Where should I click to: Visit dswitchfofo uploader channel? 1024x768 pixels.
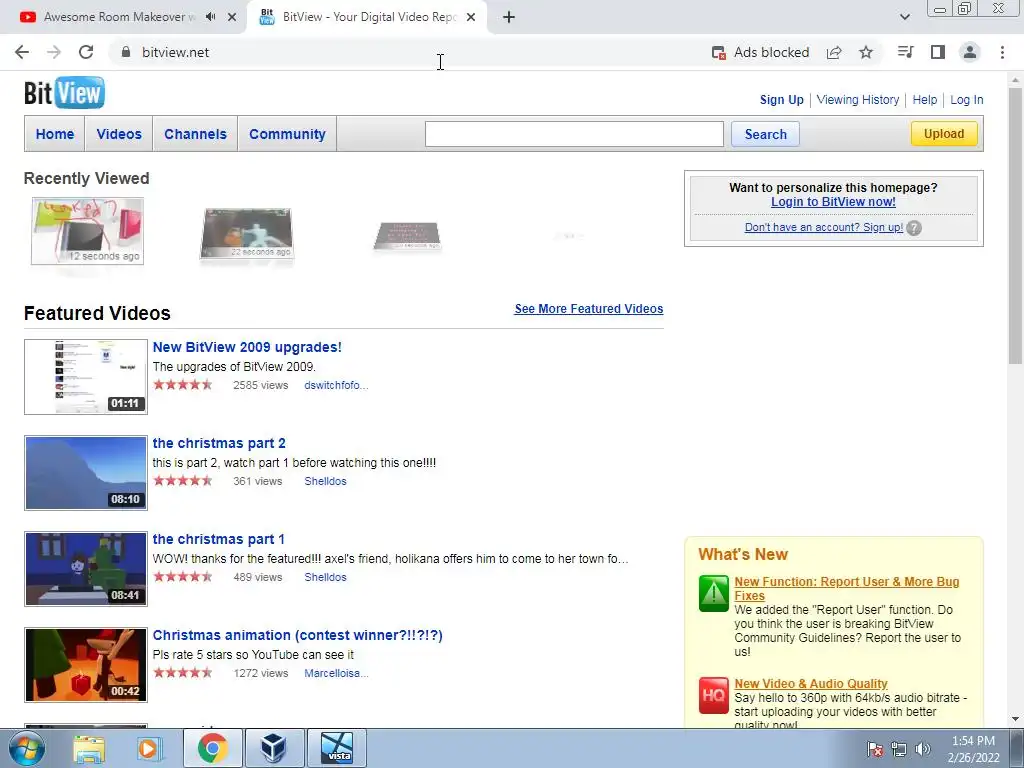[336, 385]
